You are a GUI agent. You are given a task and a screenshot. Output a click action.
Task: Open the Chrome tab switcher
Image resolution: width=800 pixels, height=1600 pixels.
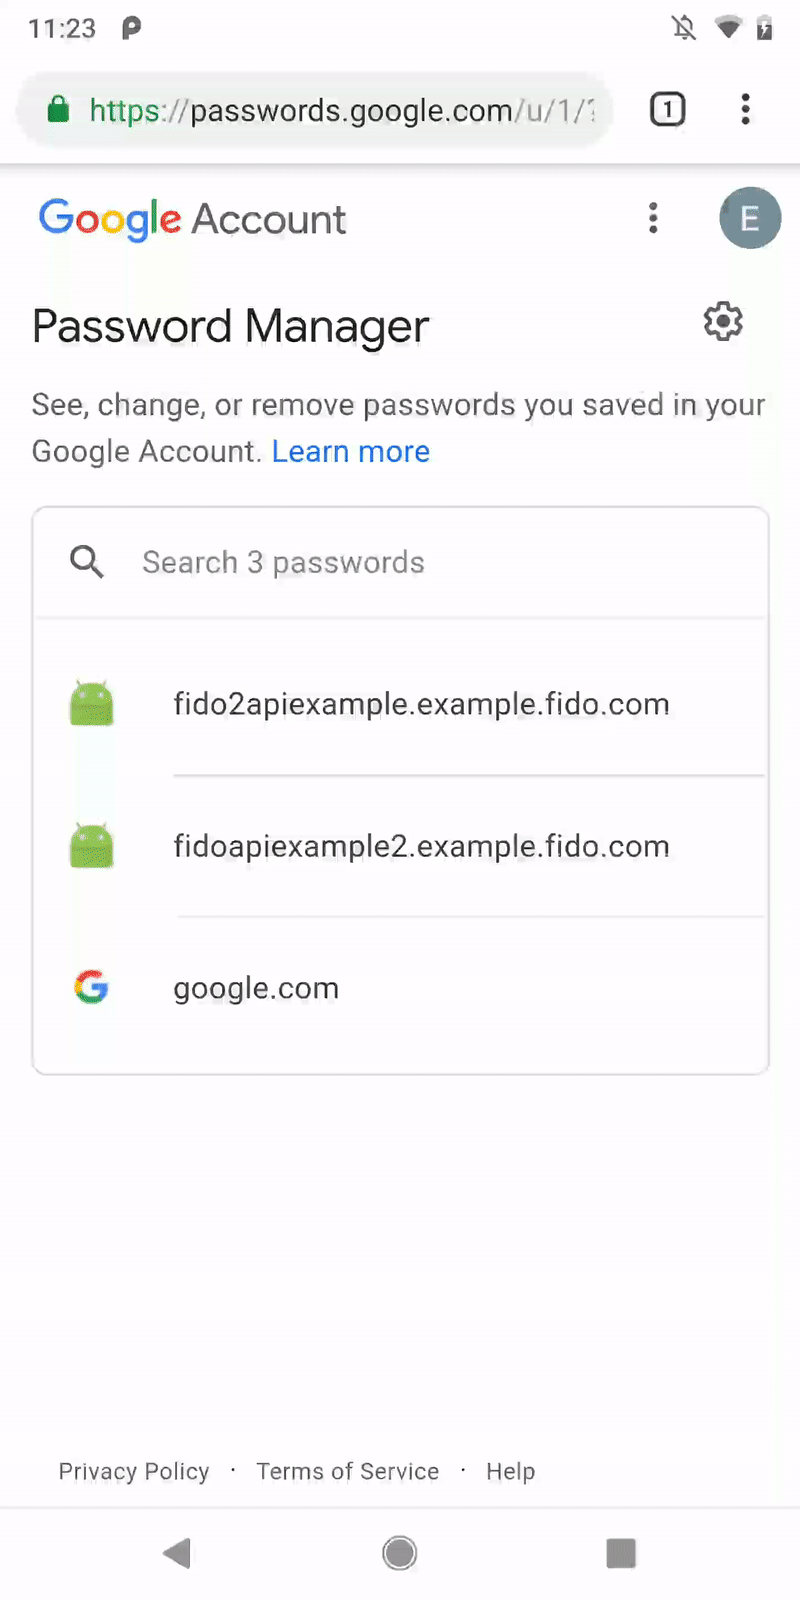(x=667, y=110)
